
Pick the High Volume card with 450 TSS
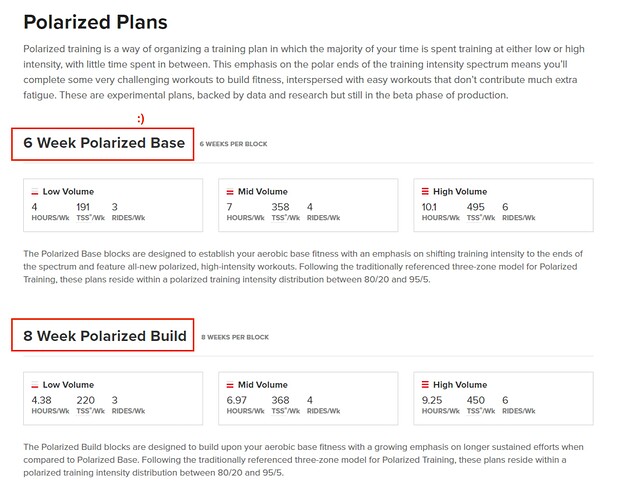tap(503, 398)
